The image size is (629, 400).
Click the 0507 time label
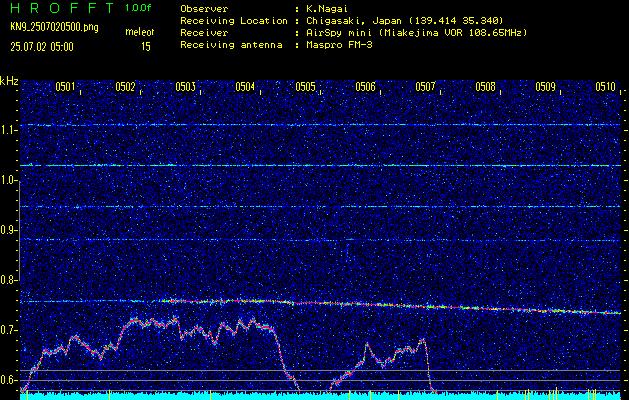(x=425, y=87)
